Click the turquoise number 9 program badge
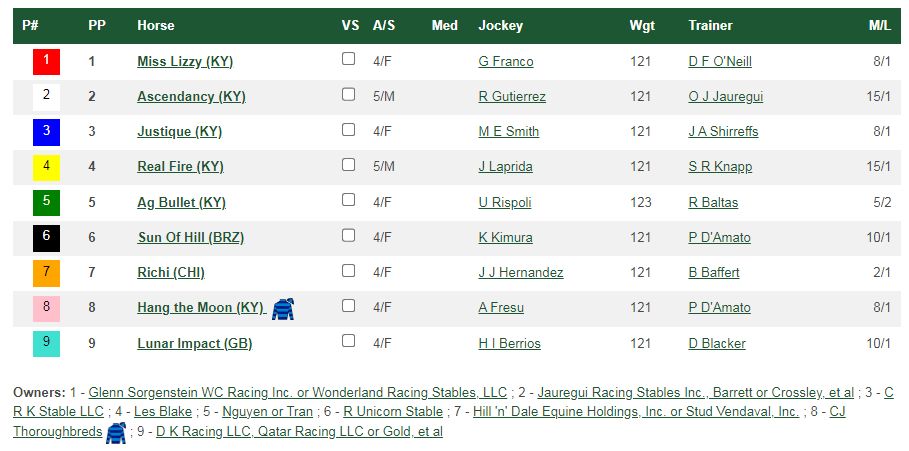 coord(46,343)
